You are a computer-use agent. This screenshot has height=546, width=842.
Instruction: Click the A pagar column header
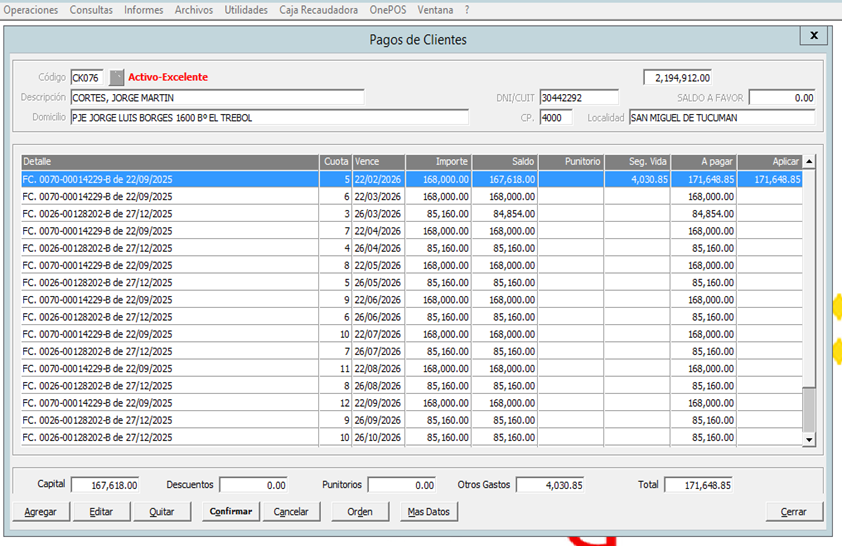click(704, 162)
